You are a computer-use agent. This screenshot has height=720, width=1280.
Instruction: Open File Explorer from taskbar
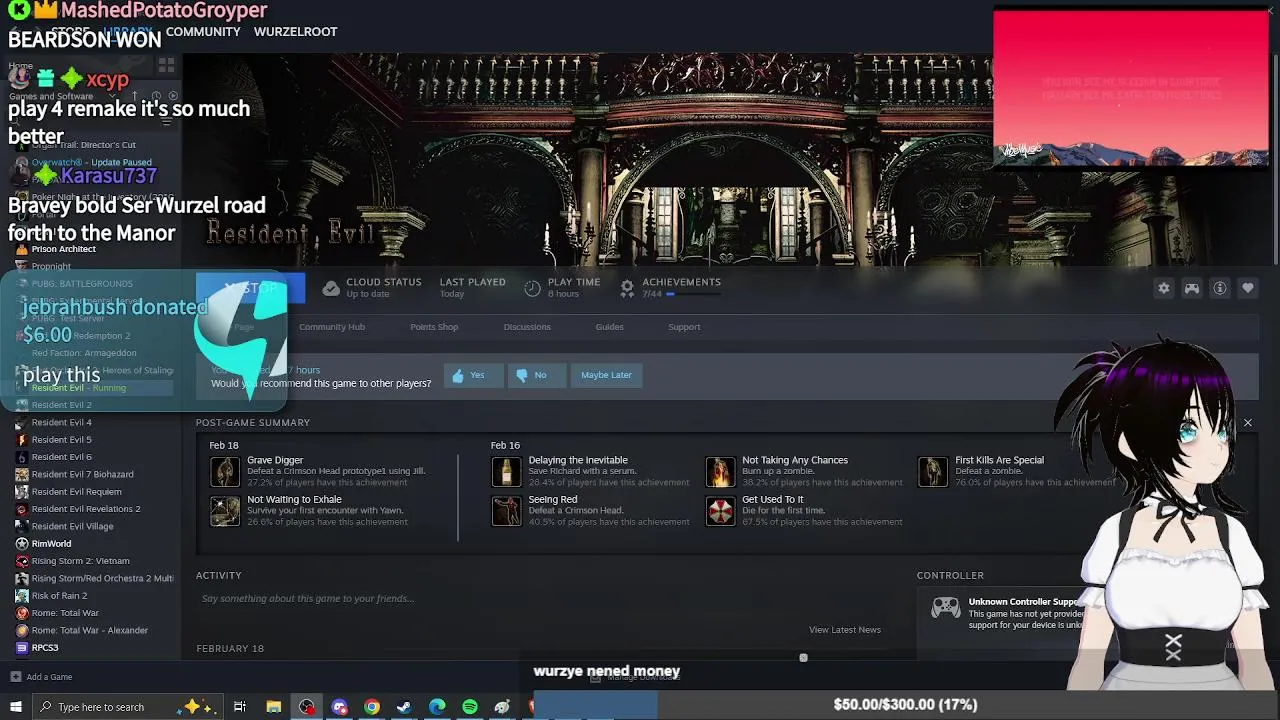pyautogui.click(x=273, y=707)
